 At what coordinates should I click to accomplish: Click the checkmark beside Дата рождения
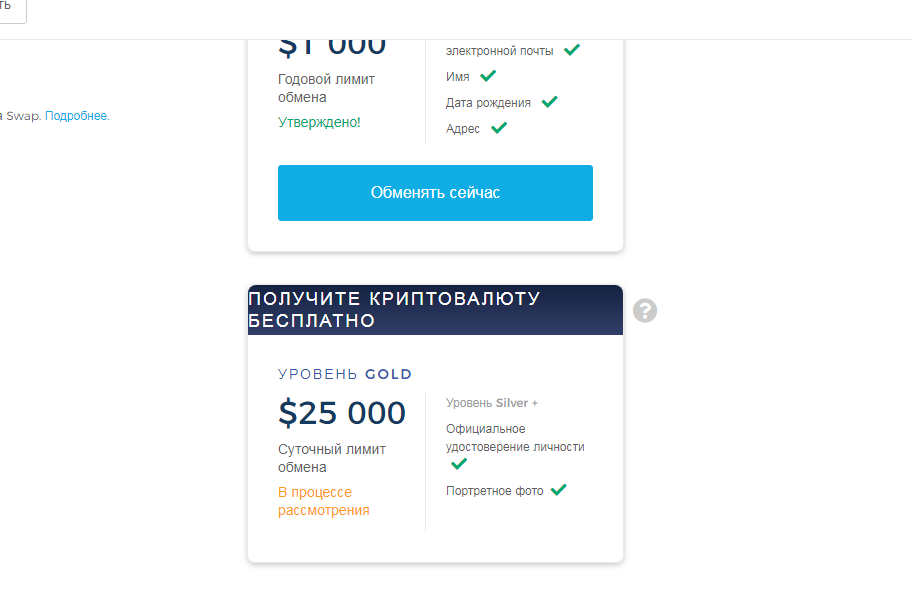[549, 102]
